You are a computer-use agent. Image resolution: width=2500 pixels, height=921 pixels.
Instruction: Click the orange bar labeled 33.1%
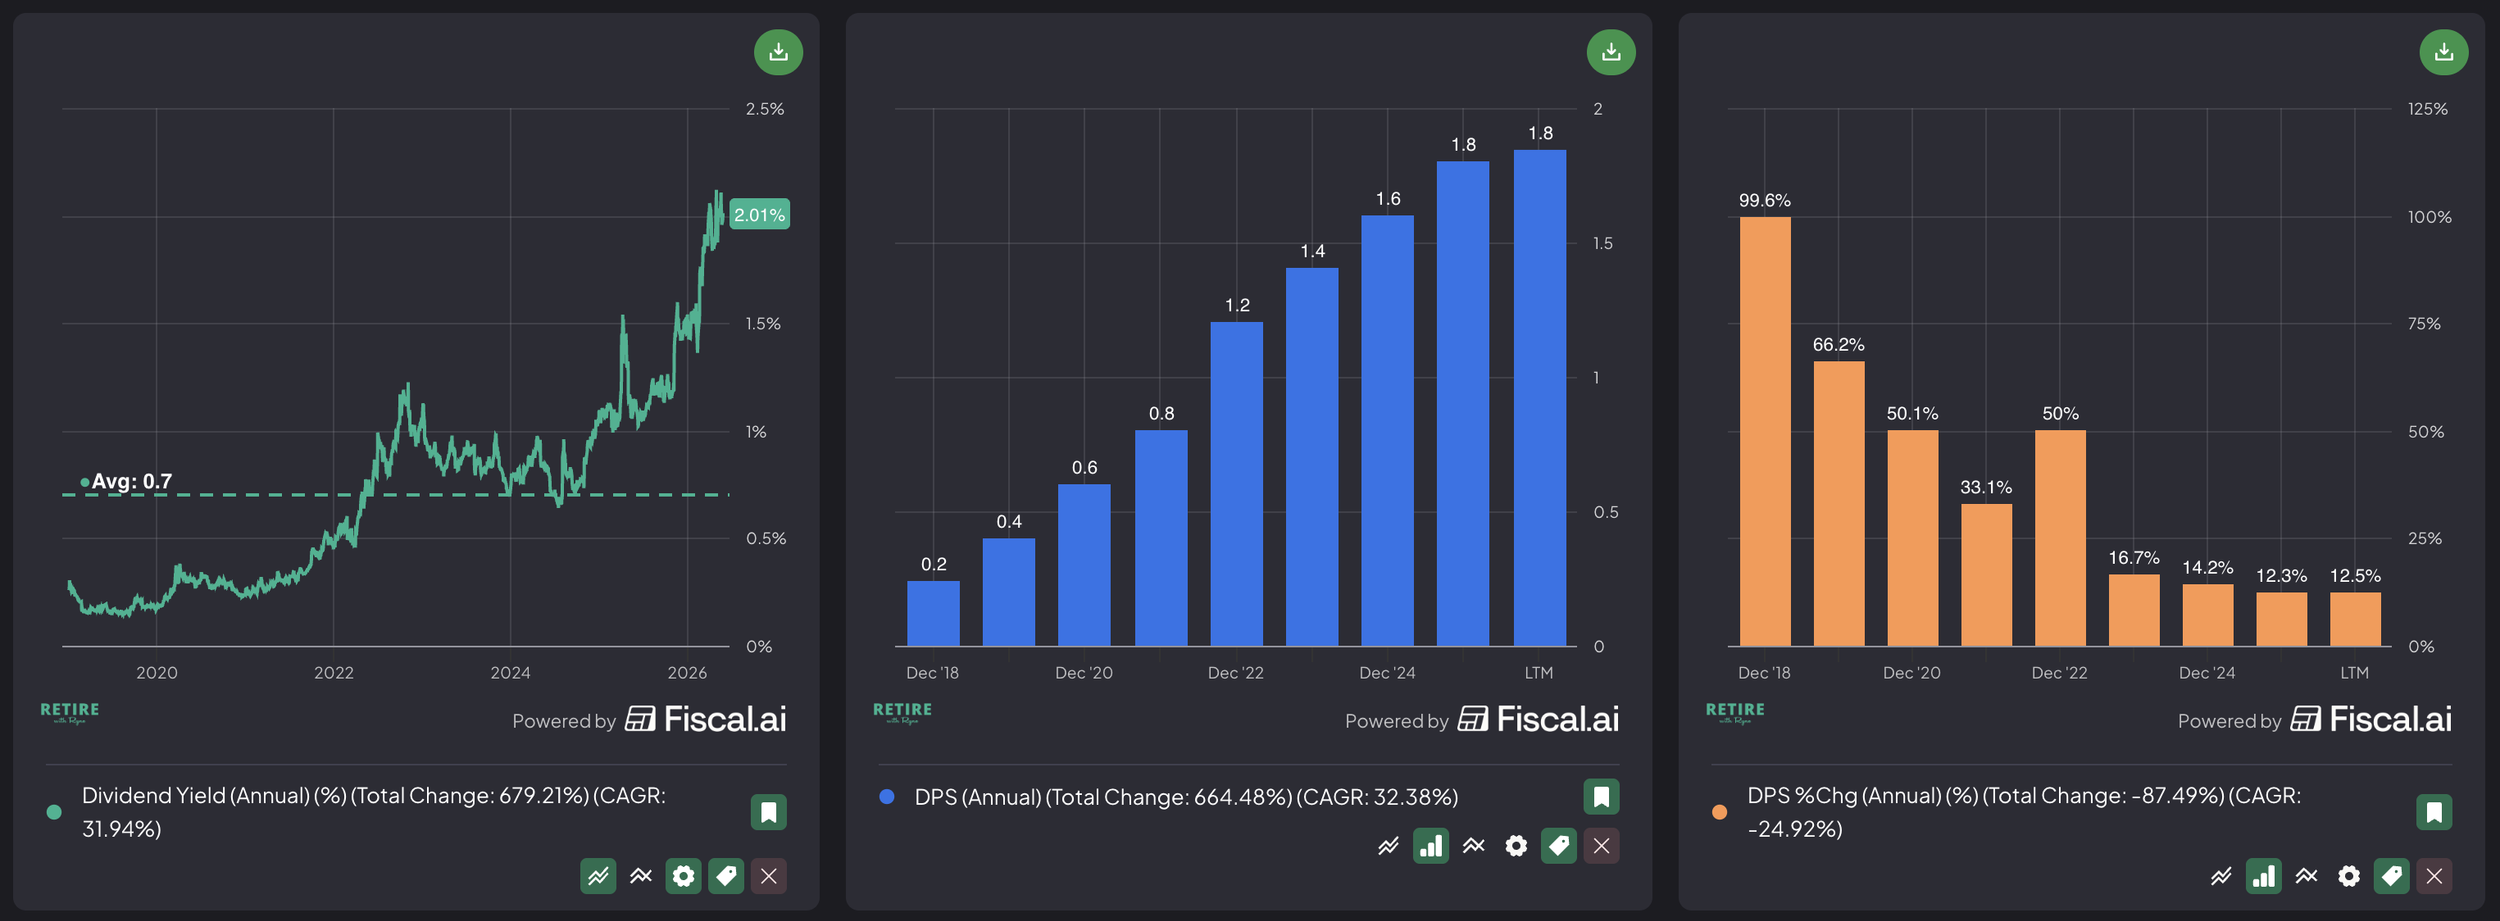[1987, 575]
